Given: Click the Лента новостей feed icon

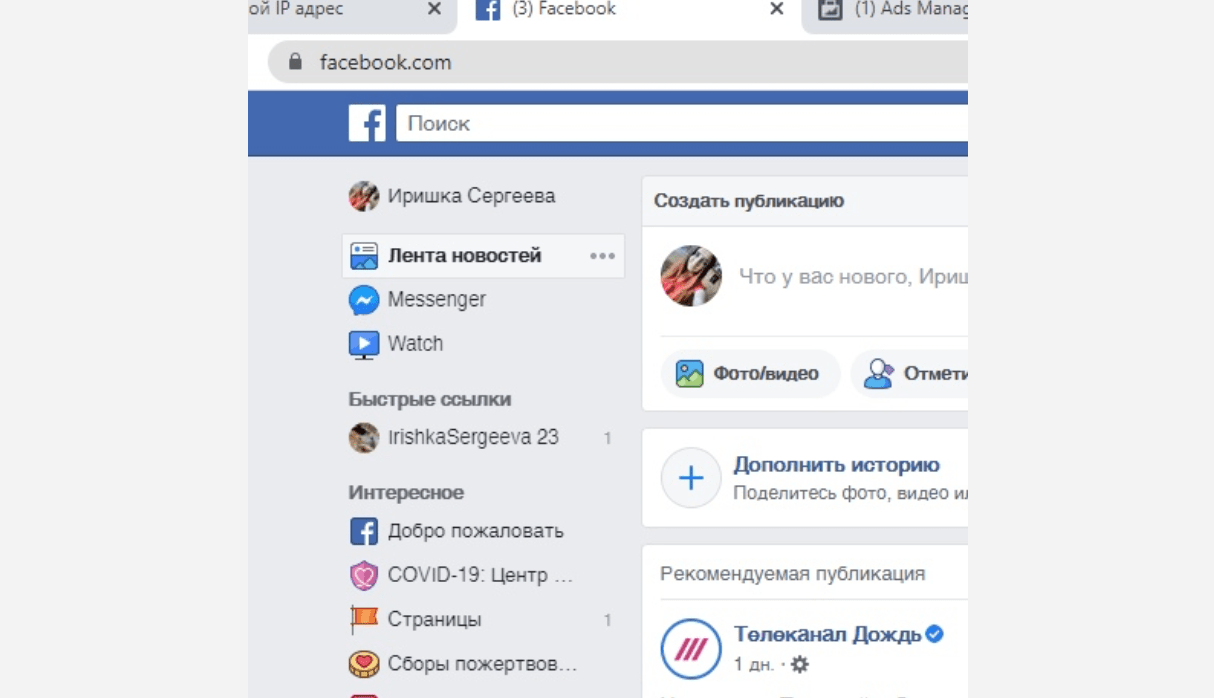Looking at the screenshot, I should click(x=364, y=256).
